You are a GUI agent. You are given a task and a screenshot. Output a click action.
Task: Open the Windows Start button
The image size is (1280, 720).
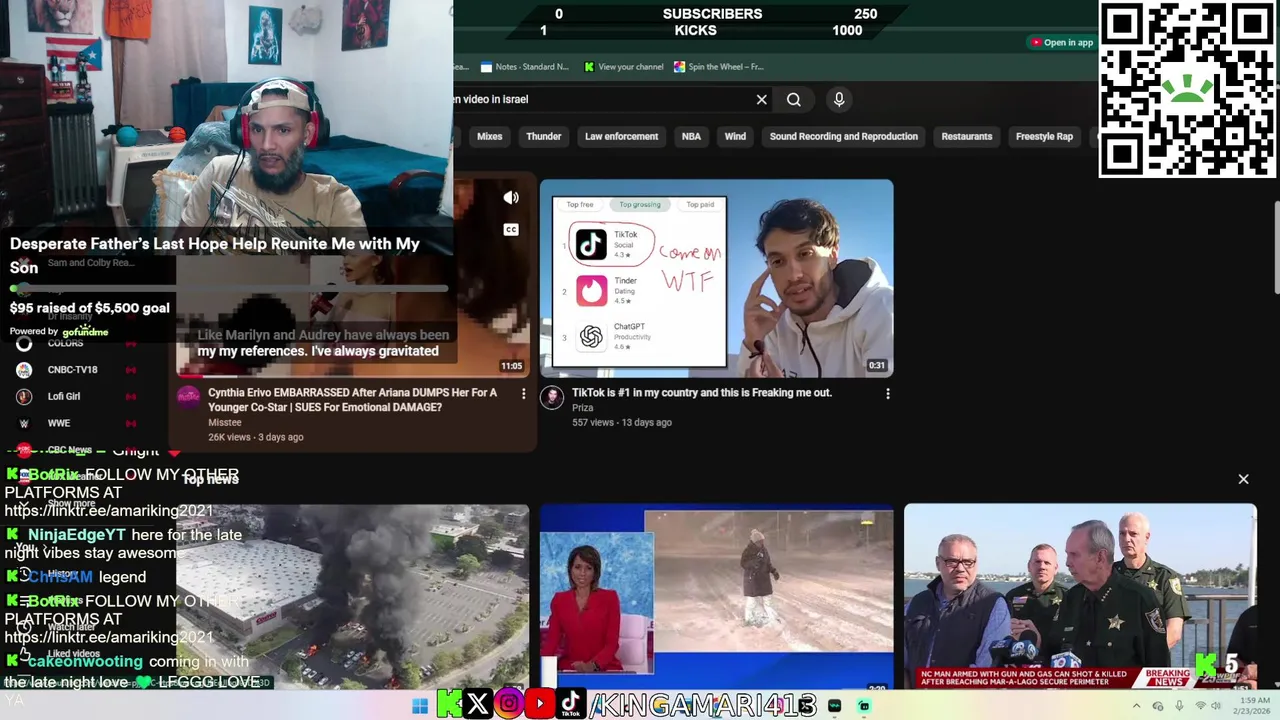click(420, 706)
